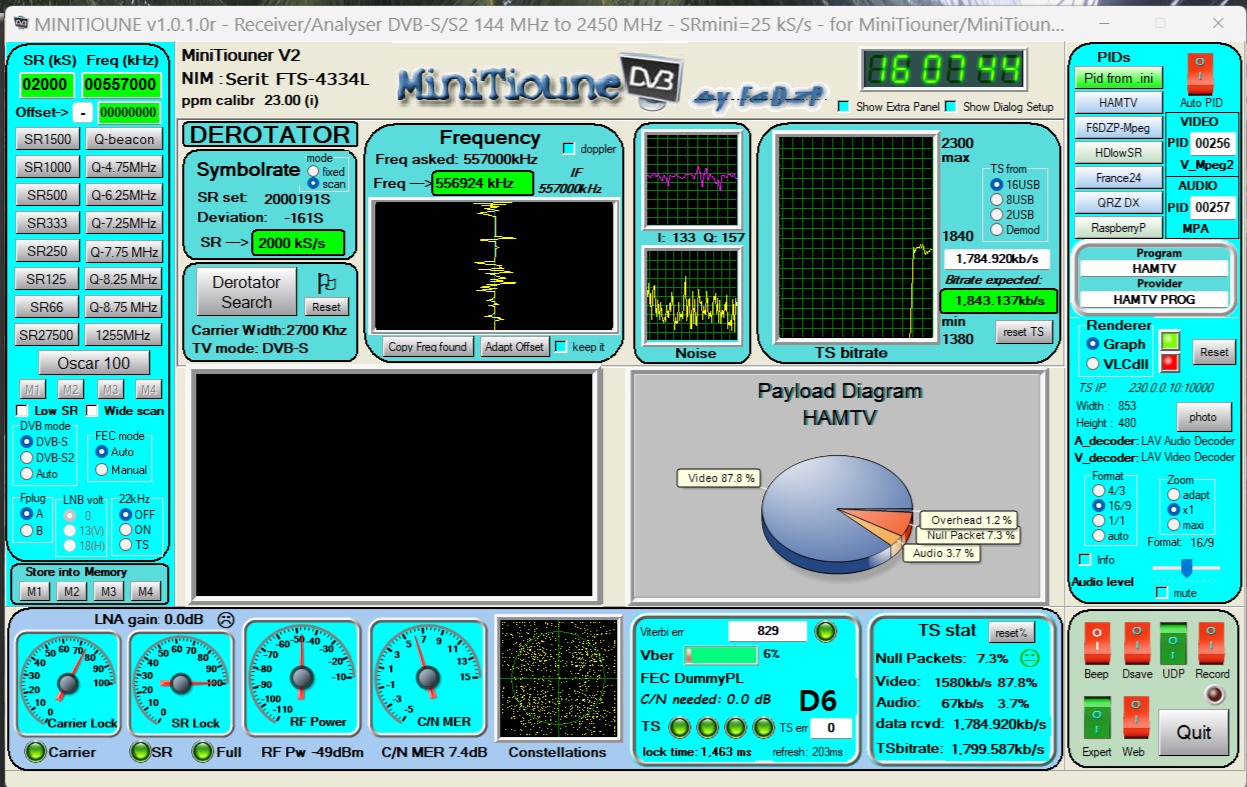The image size is (1247, 787).
Task: Quit the application
Action: pos(1194,732)
